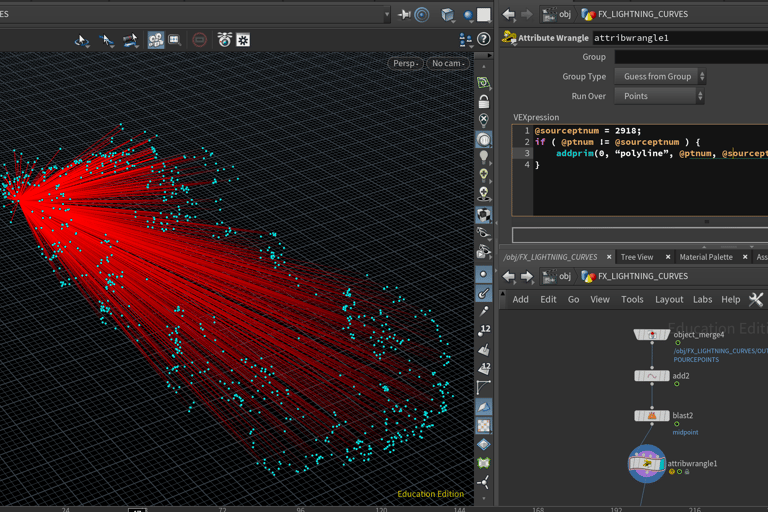Open viewport help button
The width and height of the screenshot is (768, 512).
pos(483,39)
